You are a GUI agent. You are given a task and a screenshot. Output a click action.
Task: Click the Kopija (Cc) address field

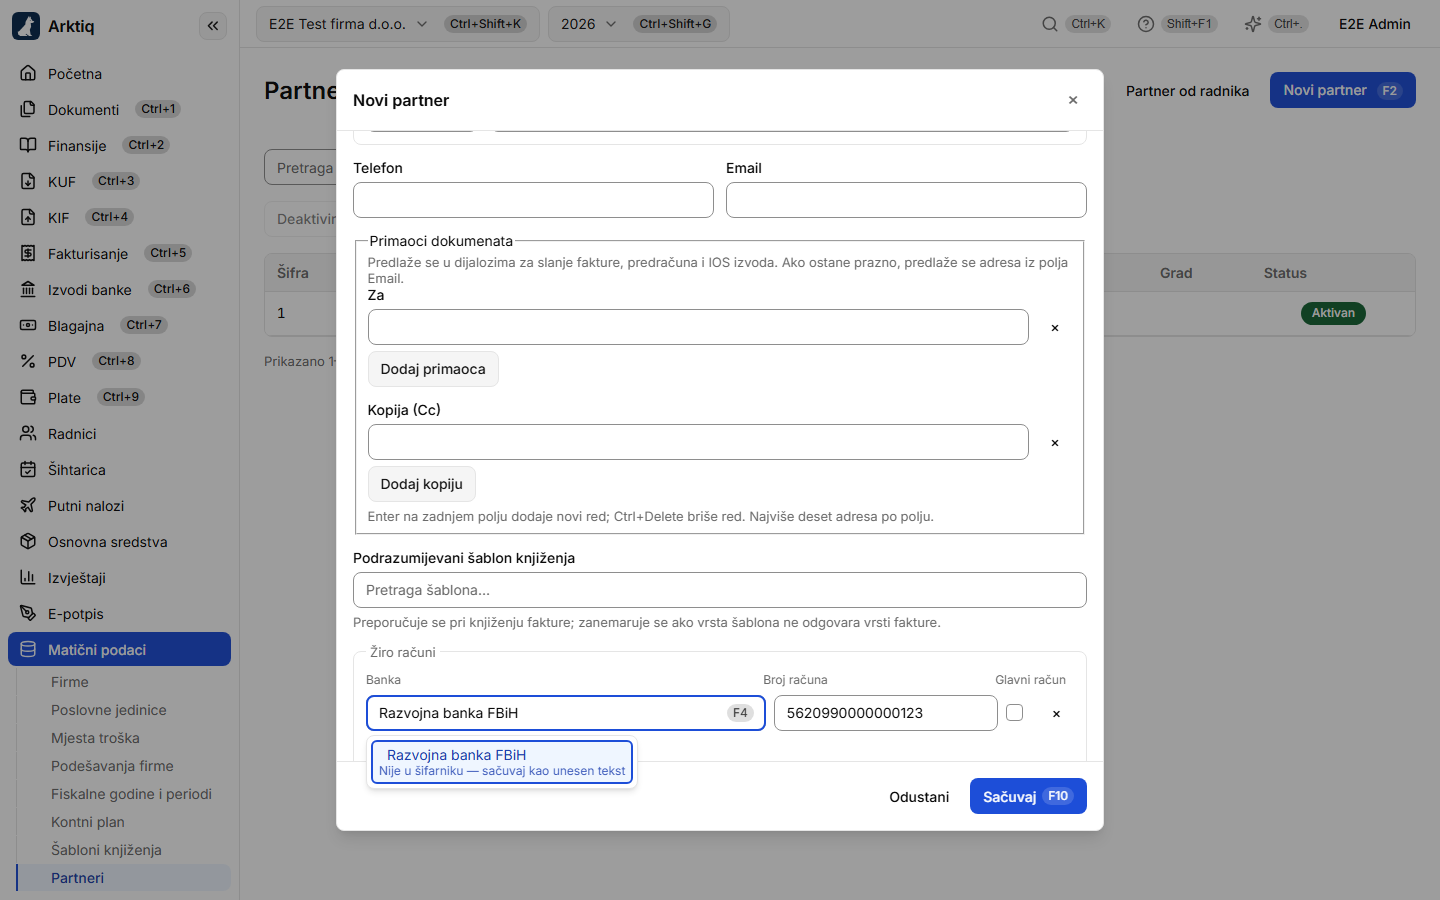click(x=698, y=442)
